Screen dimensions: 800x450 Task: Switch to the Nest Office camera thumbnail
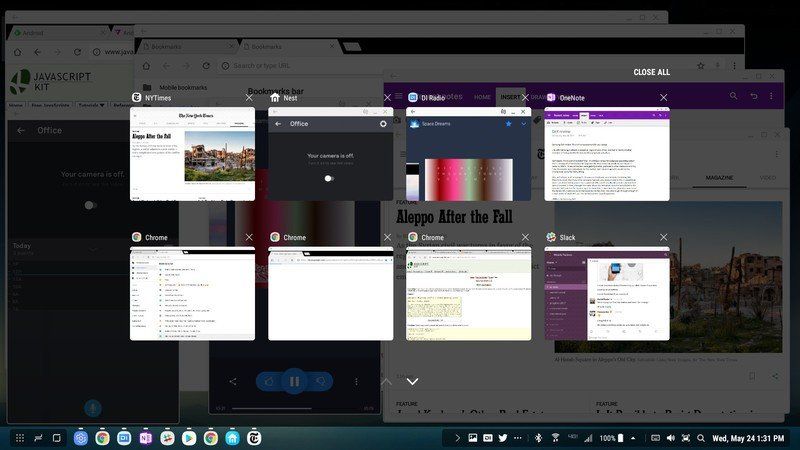pos(331,154)
